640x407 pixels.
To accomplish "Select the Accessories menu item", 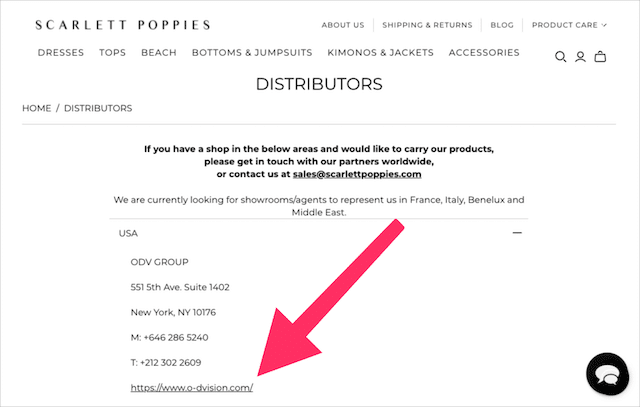I will (x=484, y=53).
